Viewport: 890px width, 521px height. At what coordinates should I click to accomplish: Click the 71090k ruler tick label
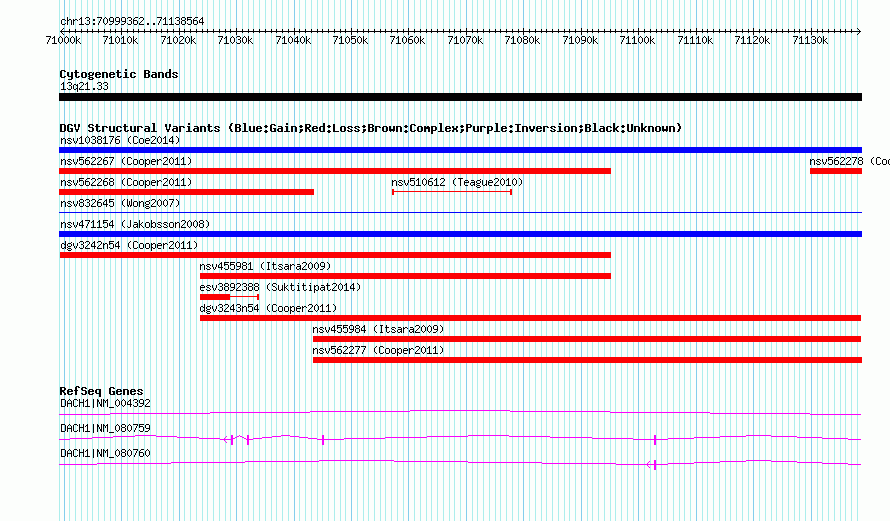(x=580, y=40)
